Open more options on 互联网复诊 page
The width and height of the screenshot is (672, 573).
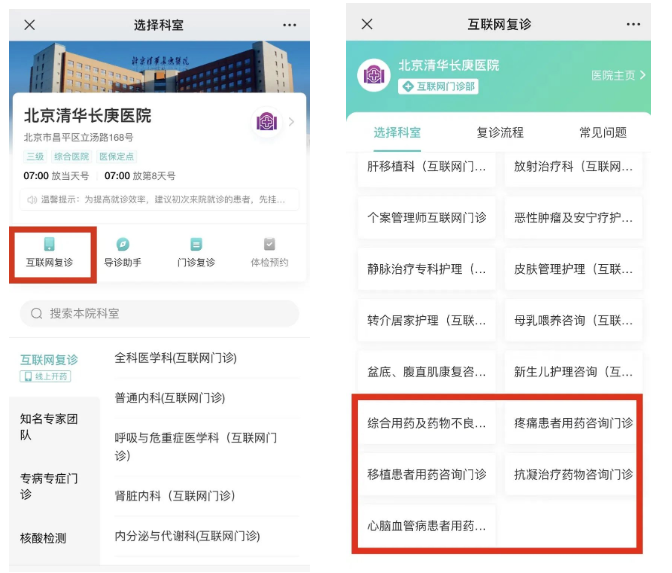(633, 24)
